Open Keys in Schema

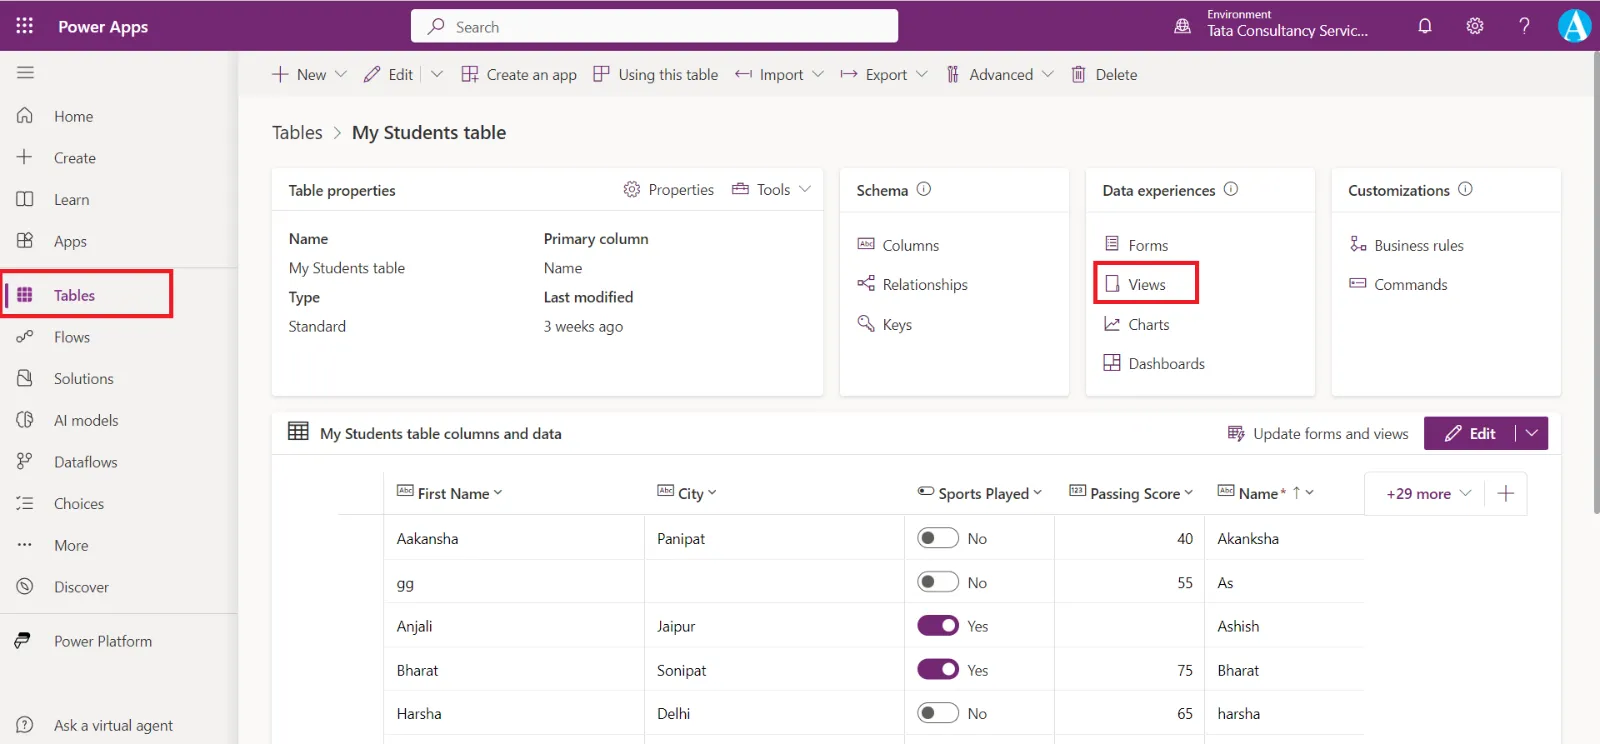pos(884,324)
